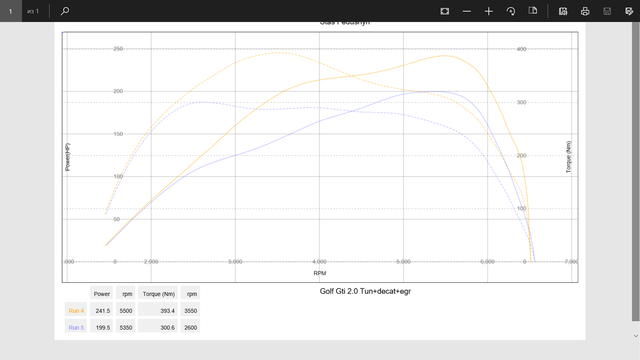Click the Run 4 power value 241.5
The height and width of the screenshot is (360, 640).
(102, 311)
